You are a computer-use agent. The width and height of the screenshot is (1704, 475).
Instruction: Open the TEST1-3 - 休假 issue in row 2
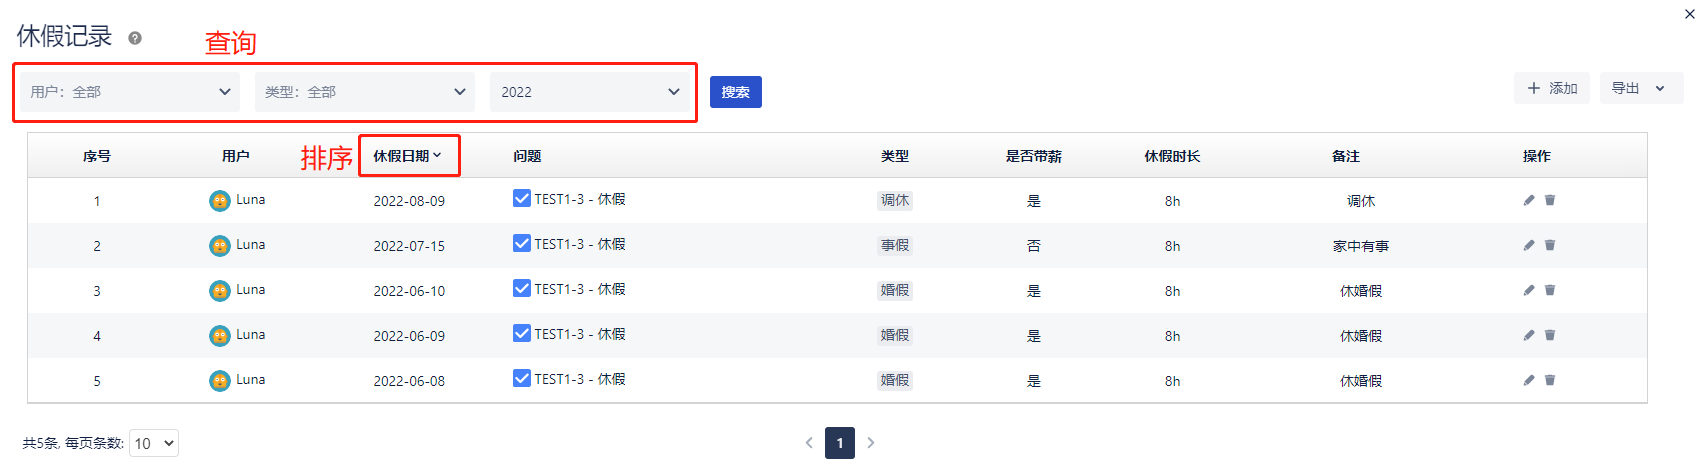pos(580,244)
